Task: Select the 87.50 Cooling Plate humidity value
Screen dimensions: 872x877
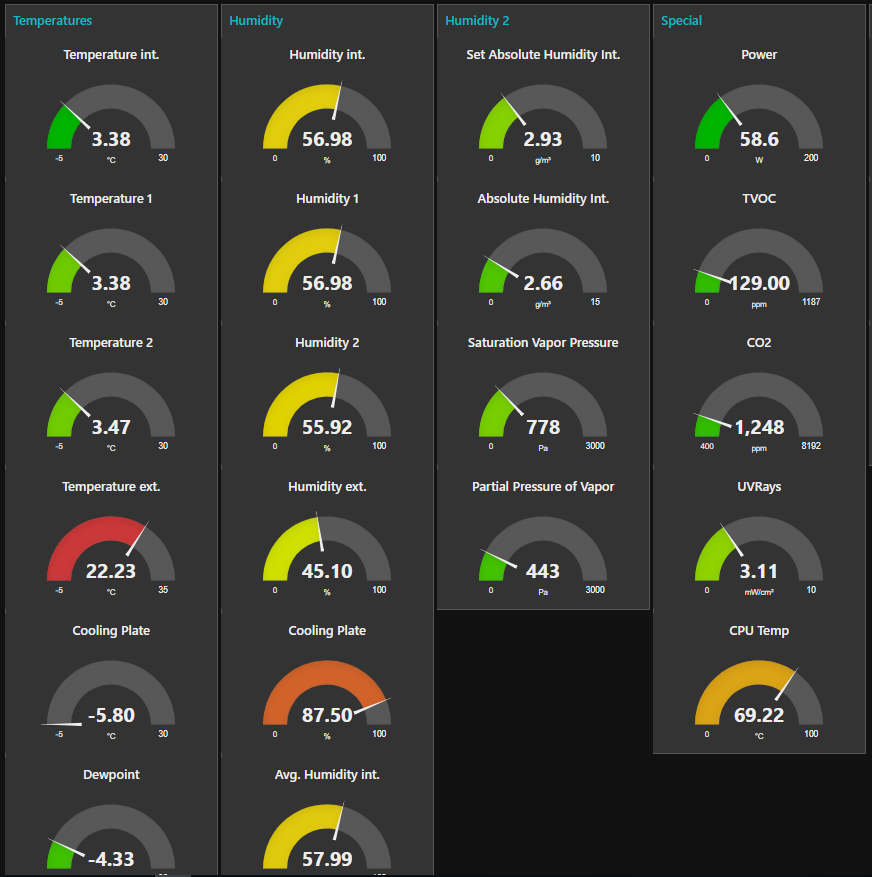Action: pyautogui.click(x=327, y=715)
